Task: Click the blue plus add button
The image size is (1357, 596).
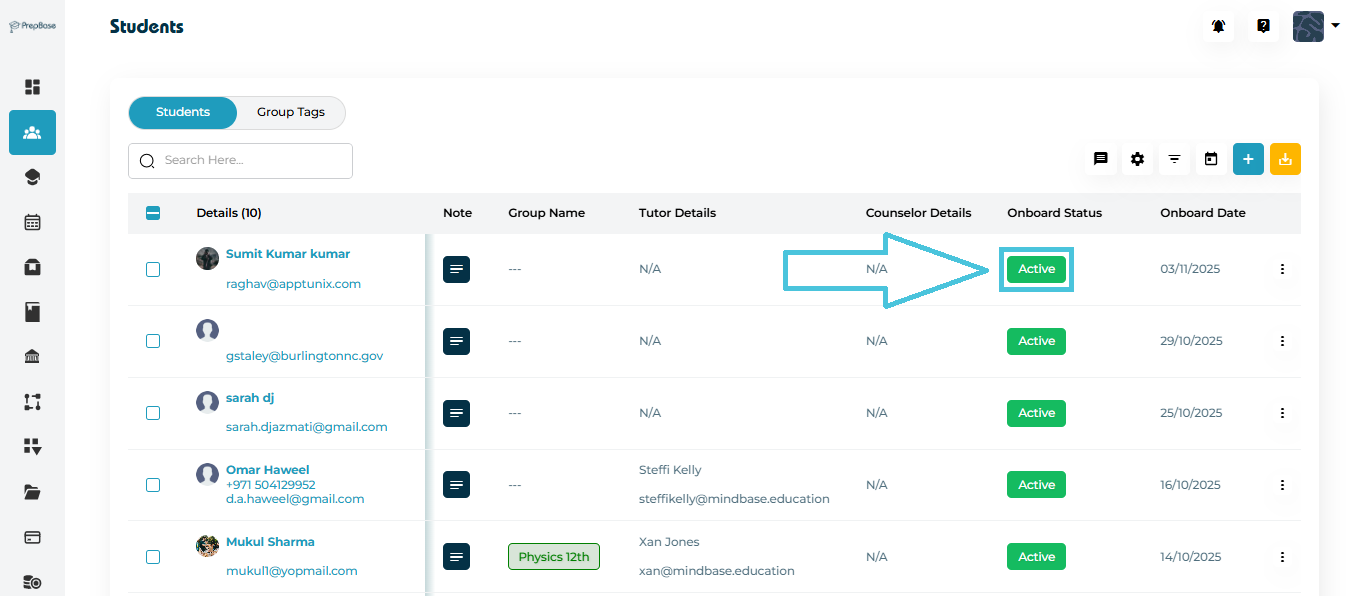Action: 1248,159
